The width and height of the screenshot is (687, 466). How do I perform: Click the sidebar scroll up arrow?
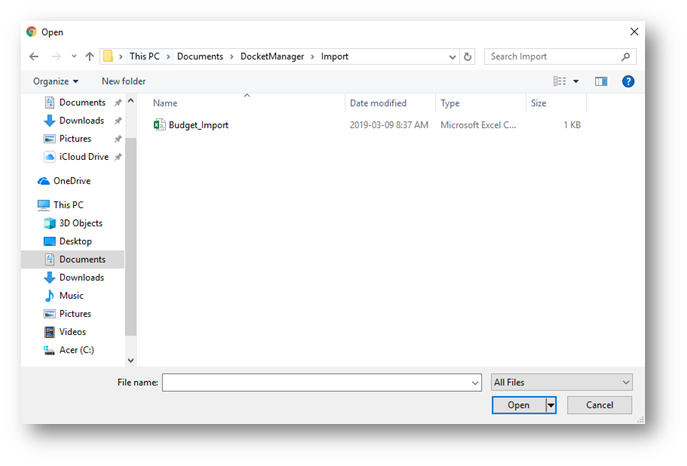pos(131,101)
